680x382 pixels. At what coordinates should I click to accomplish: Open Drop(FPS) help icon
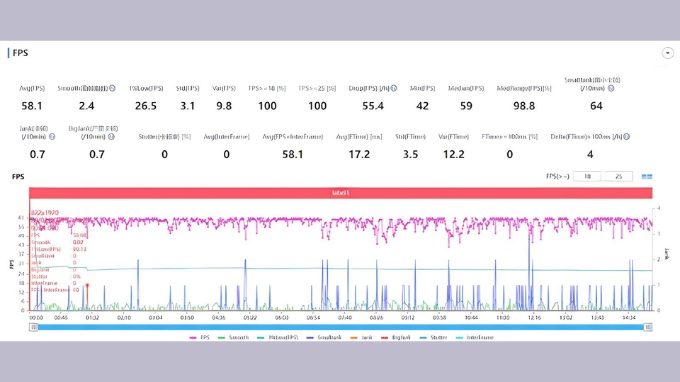(x=394, y=88)
